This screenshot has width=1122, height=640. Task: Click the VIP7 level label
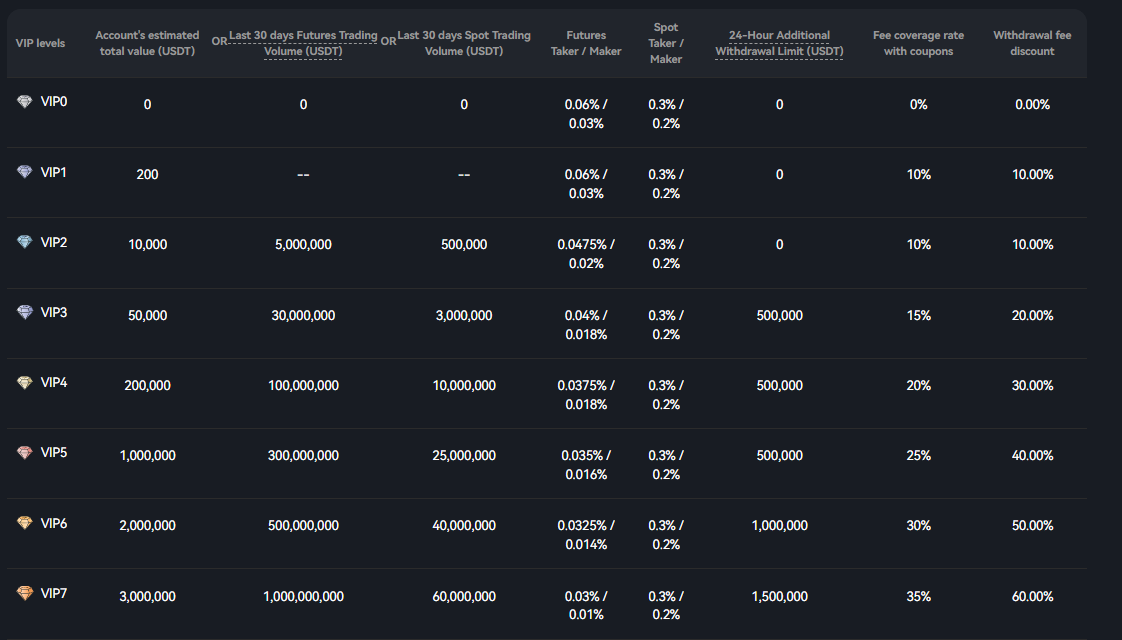(54, 593)
